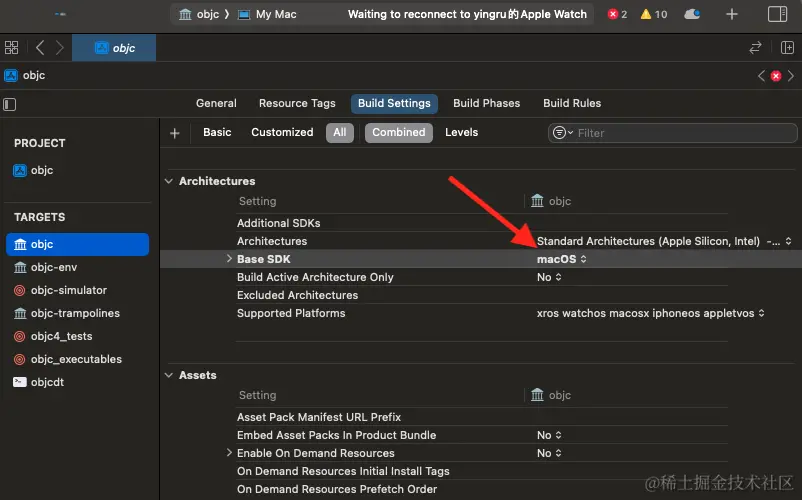This screenshot has height=500, width=802.
Task: Click objc column header in Assets
Action: coord(551,395)
